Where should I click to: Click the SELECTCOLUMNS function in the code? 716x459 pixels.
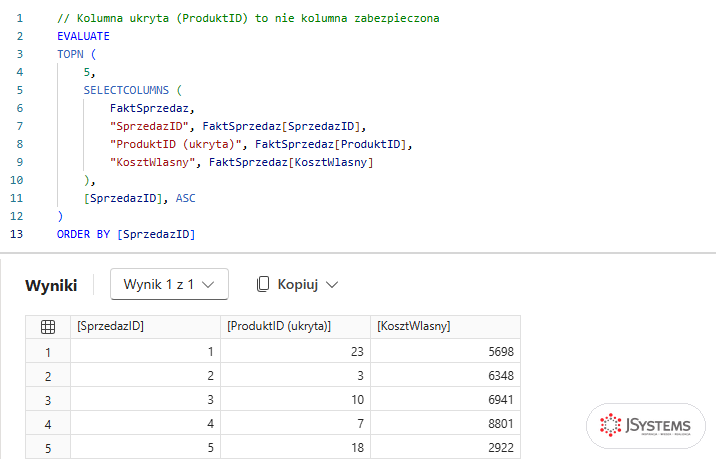coord(126,90)
